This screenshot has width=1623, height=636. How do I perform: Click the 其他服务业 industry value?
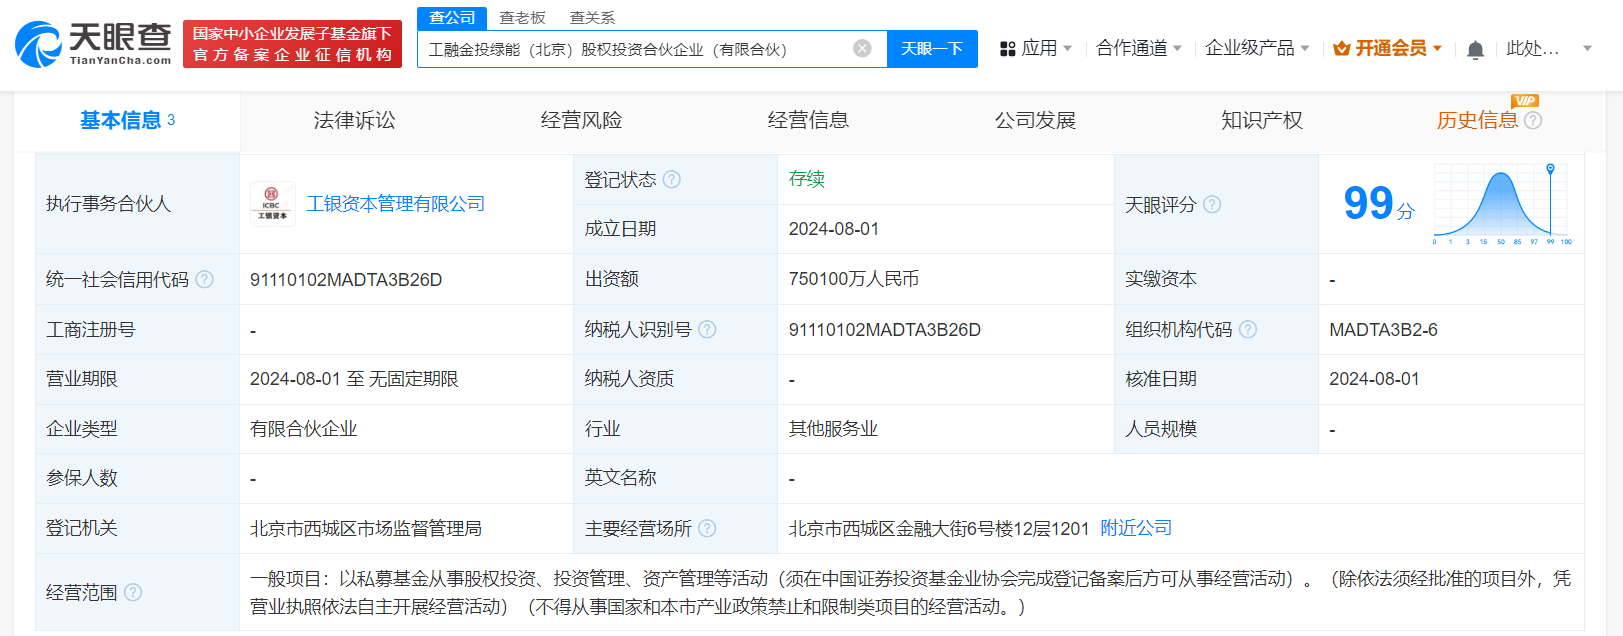(x=833, y=429)
